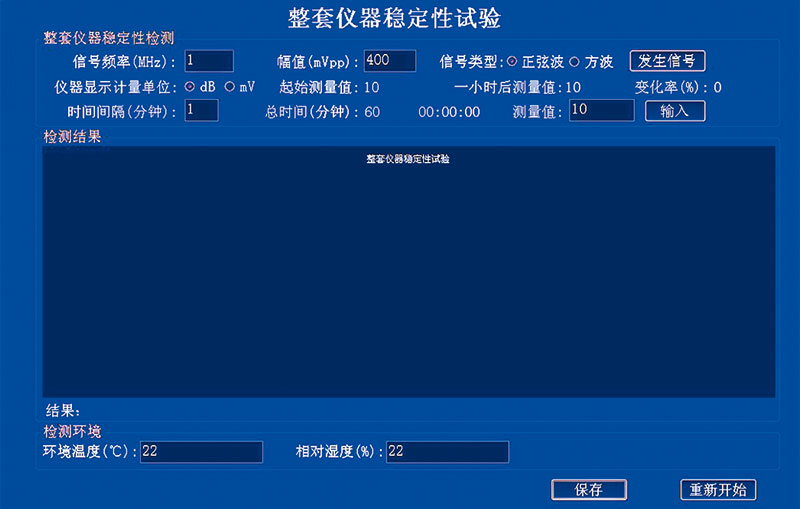Choose dB as the display unit
The height and width of the screenshot is (509, 800).
pos(190,87)
